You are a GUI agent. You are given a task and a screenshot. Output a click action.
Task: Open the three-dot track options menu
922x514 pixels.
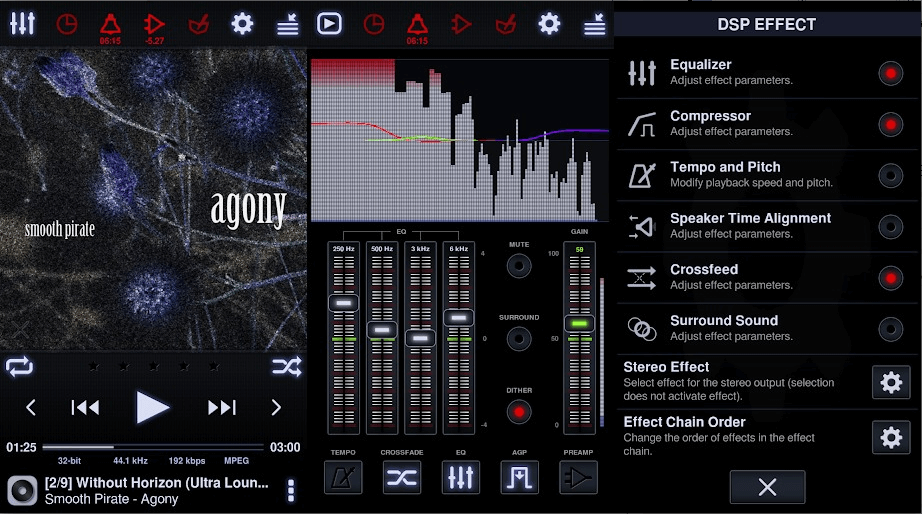290,490
